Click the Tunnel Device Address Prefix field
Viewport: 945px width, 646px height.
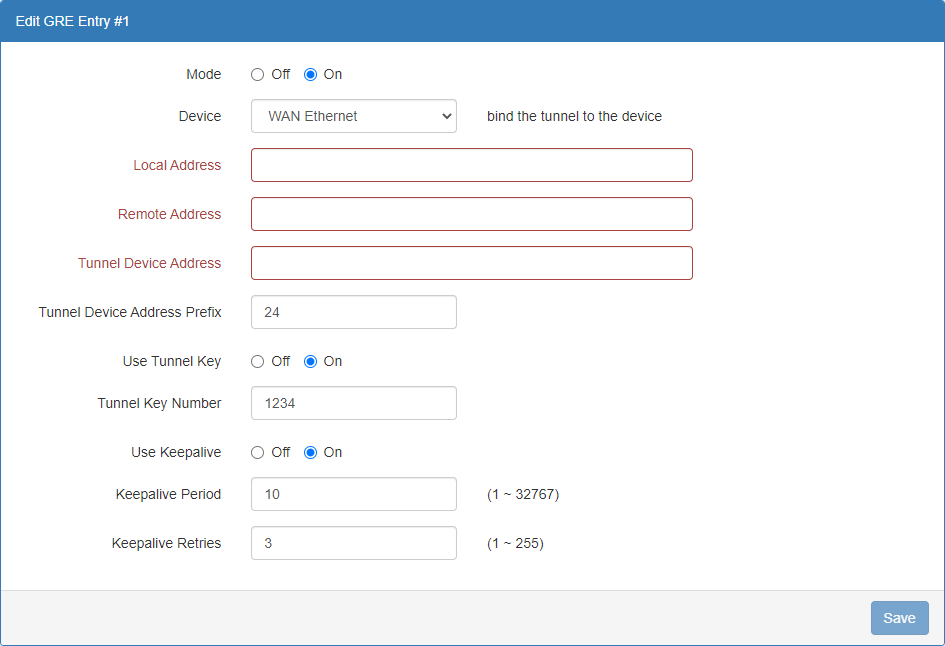coord(354,312)
